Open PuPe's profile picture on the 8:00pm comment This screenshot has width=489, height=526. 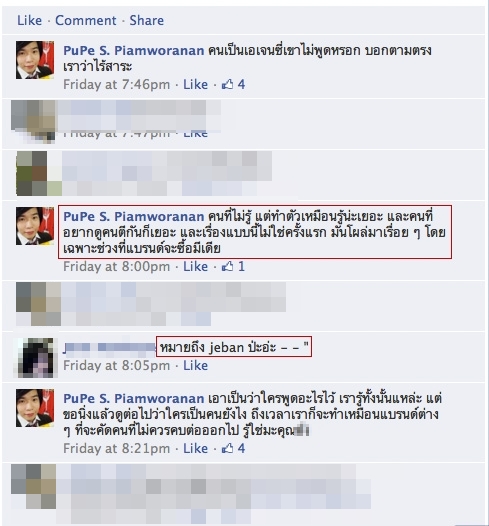tap(35, 226)
